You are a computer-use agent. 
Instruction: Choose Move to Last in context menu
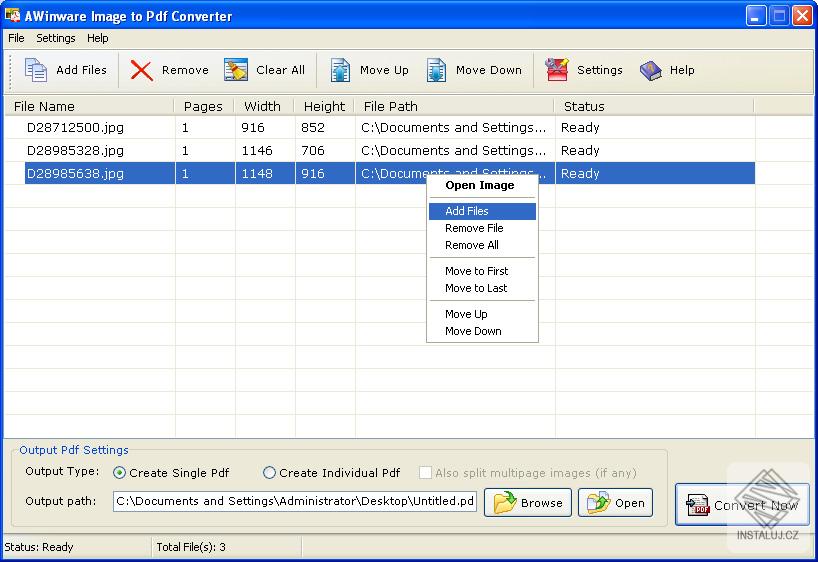[x=482, y=288]
